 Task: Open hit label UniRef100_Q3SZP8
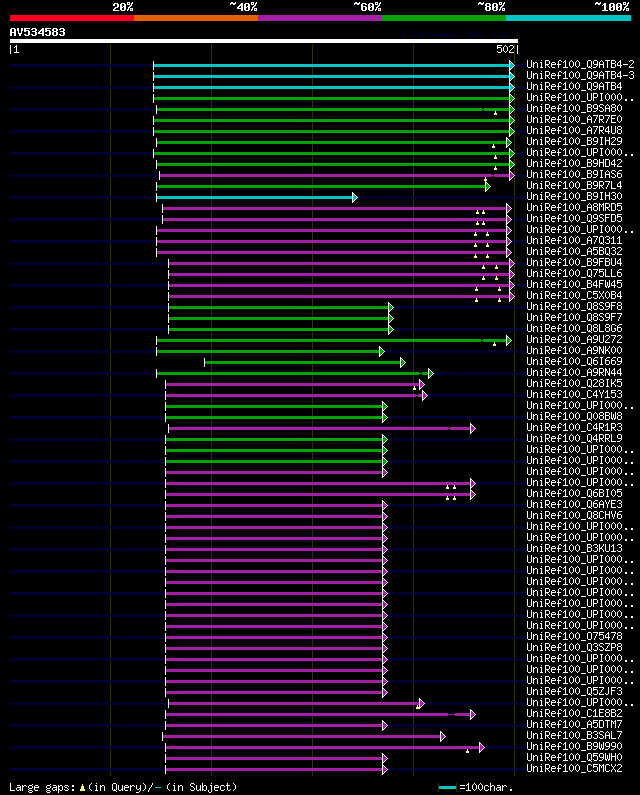(x=574, y=647)
